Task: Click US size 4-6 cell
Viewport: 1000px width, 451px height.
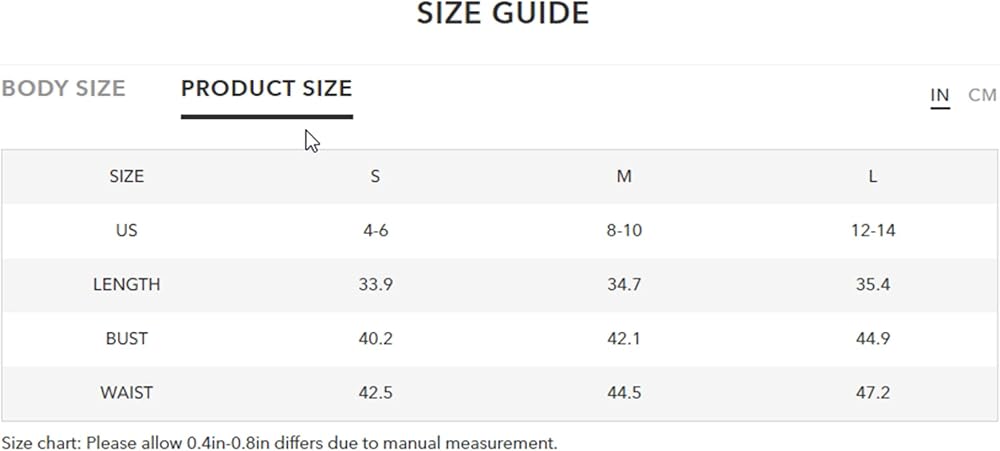Action: click(375, 230)
